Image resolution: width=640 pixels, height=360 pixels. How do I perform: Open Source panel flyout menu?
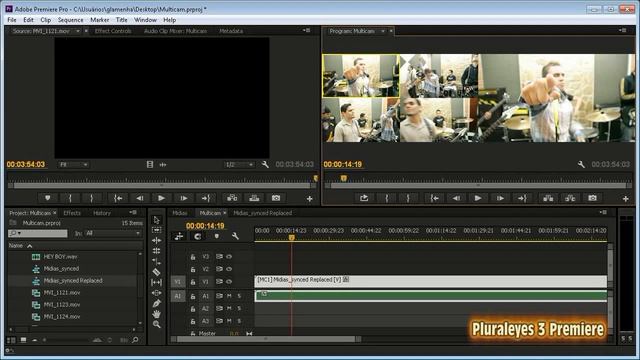(307, 31)
